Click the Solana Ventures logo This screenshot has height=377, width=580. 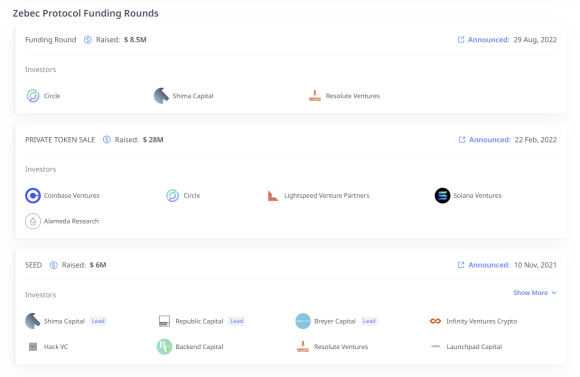pyautogui.click(x=442, y=195)
